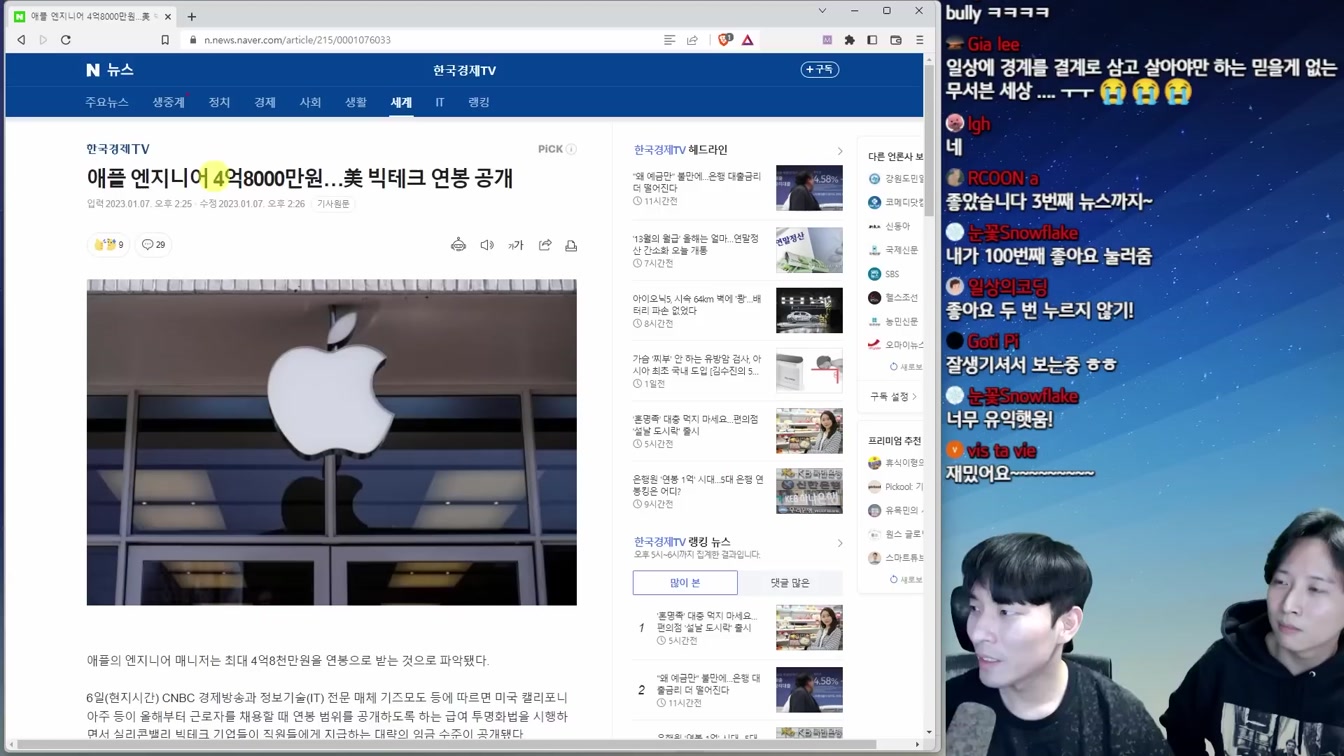The width and height of the screenshot is (1344, 756).
Task: Expand 한국경제TV 헤드라인 with the arrow
Action: [839, 151]
